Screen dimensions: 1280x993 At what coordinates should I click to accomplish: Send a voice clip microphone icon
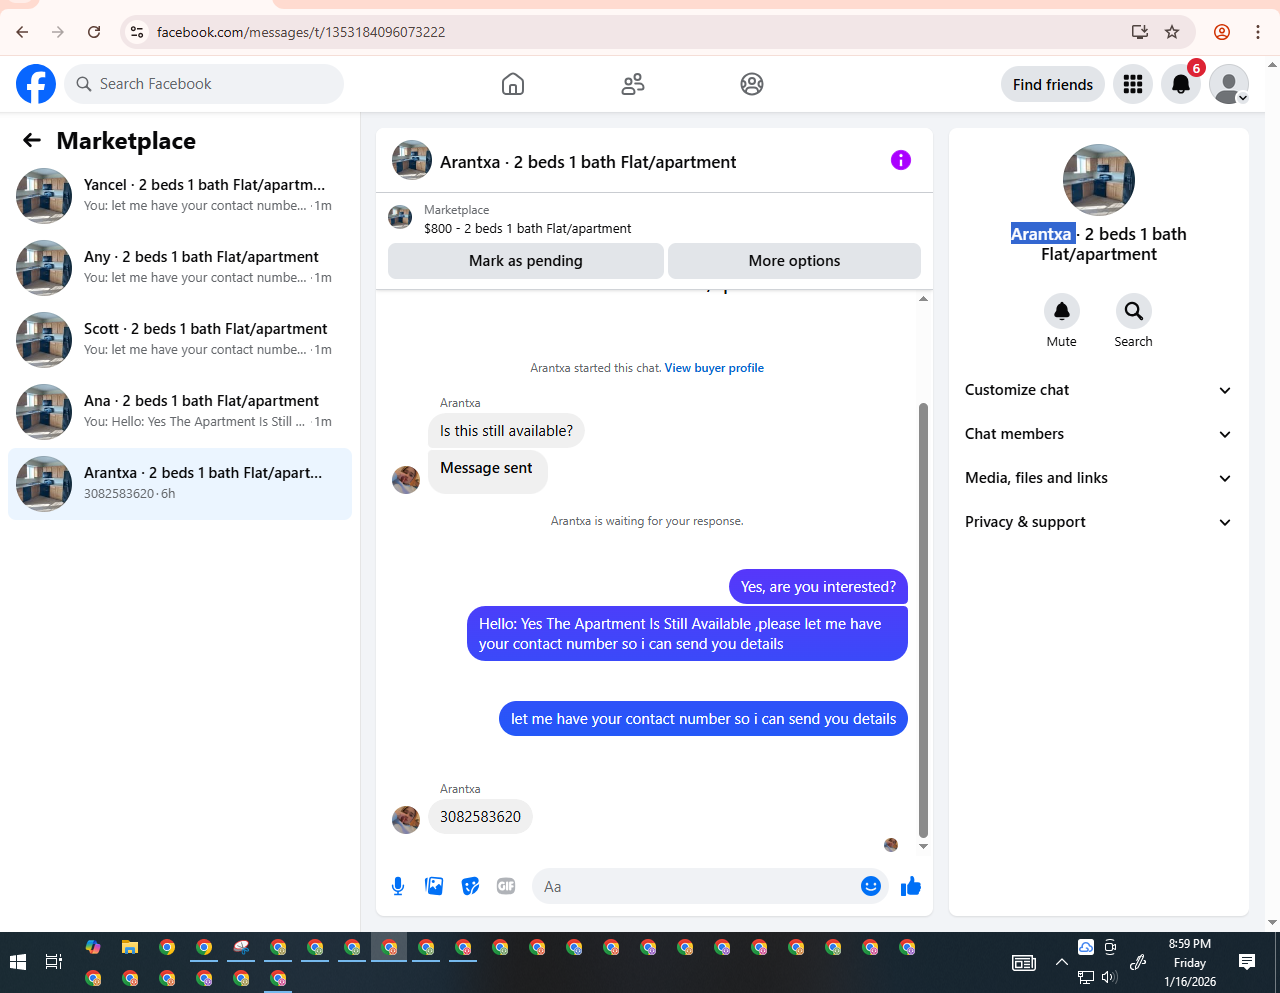pos(398,886)
